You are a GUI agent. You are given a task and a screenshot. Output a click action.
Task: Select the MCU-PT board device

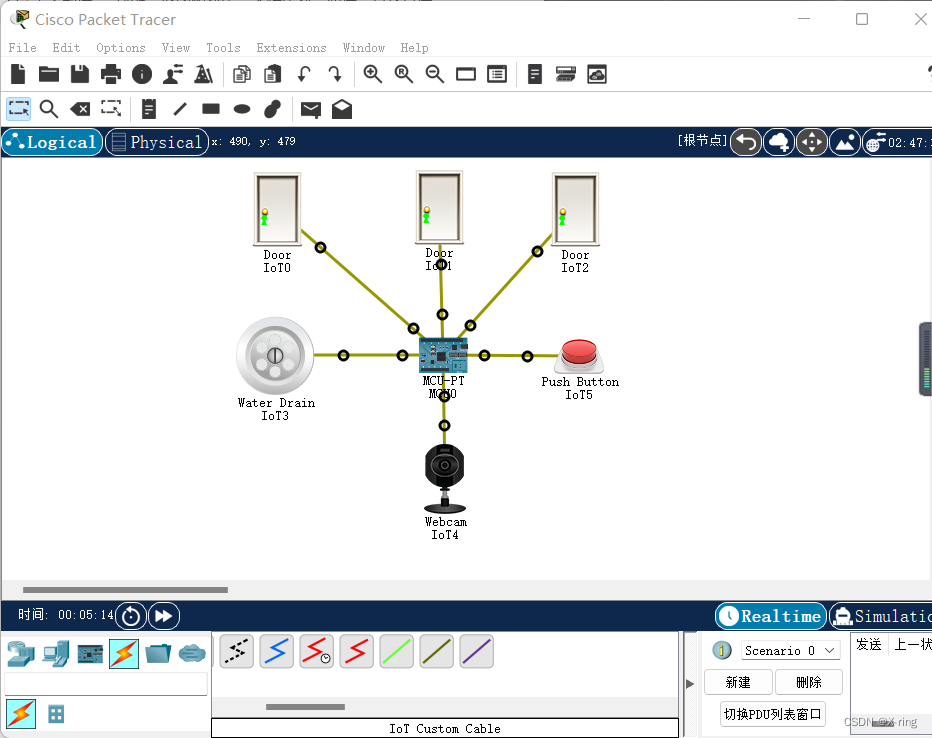pyautogui.click(x=443, y=355)
